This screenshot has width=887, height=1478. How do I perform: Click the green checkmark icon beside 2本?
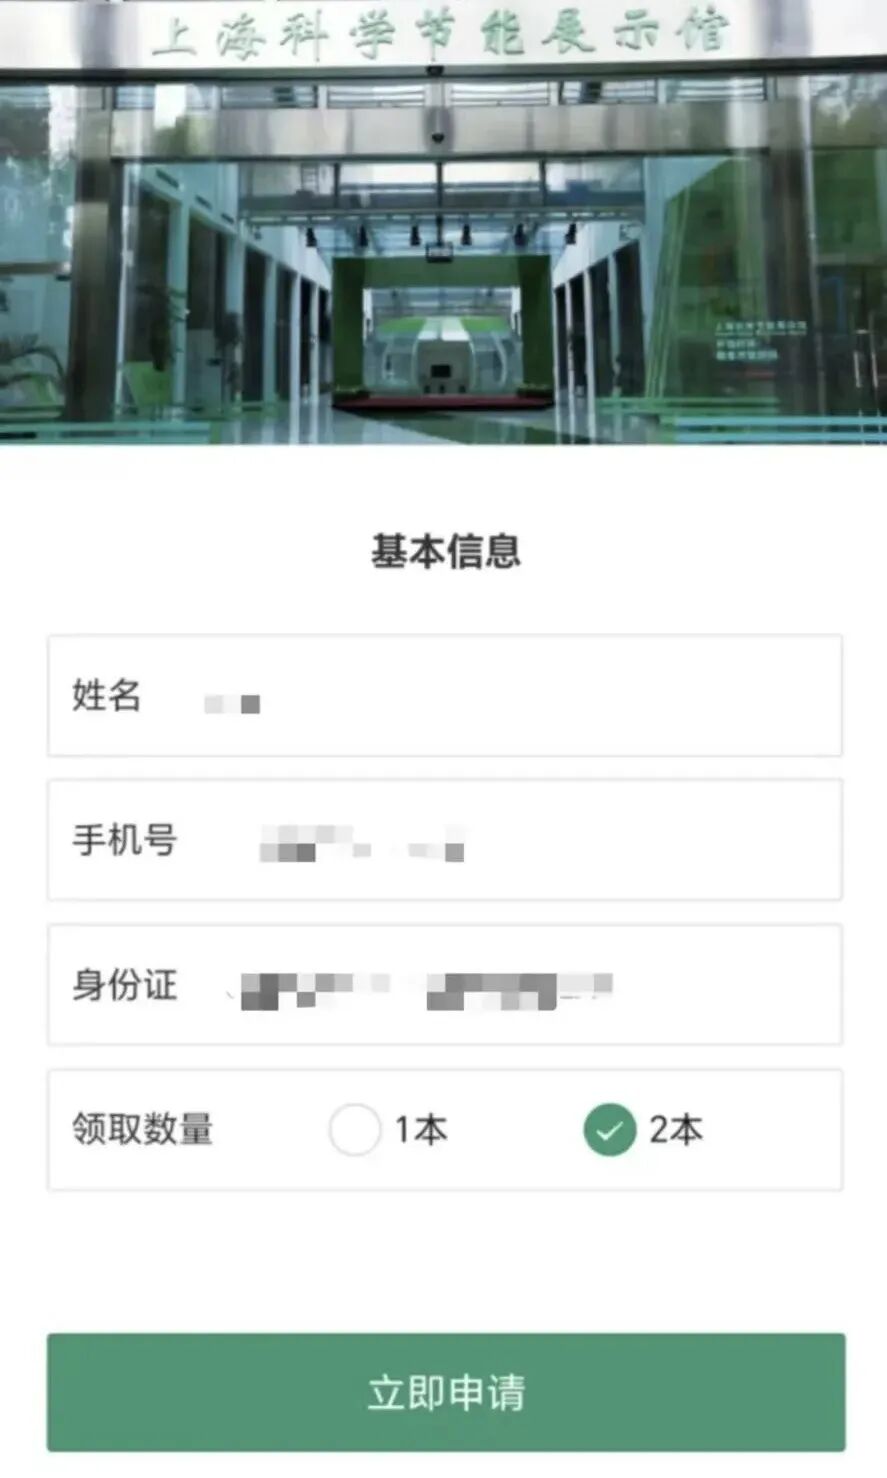click(x=610, y=1130)
